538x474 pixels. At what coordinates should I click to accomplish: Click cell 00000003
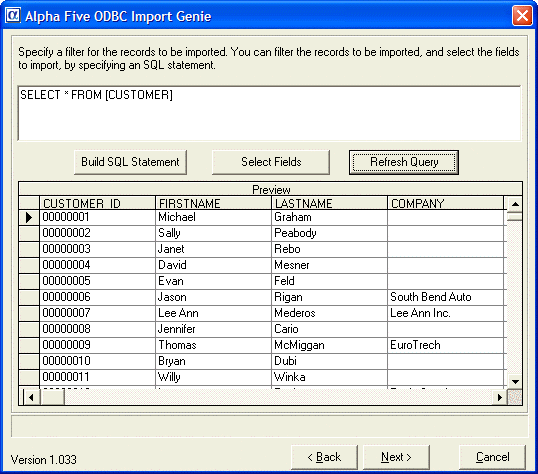coord(97,249)
